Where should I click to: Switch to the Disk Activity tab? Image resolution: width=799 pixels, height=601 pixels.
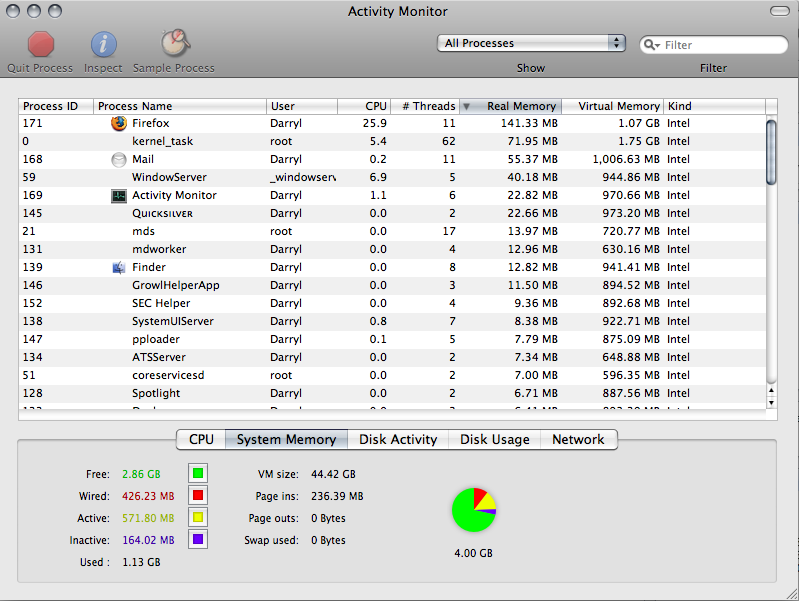pyautogui.click(x=398, y=439)
